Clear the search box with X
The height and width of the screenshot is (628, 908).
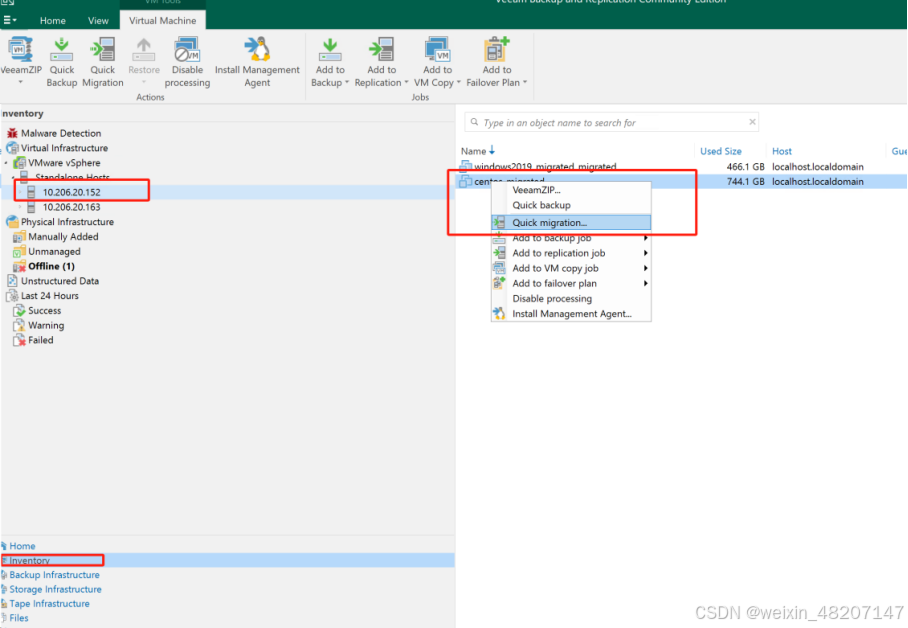pos(752,122)
